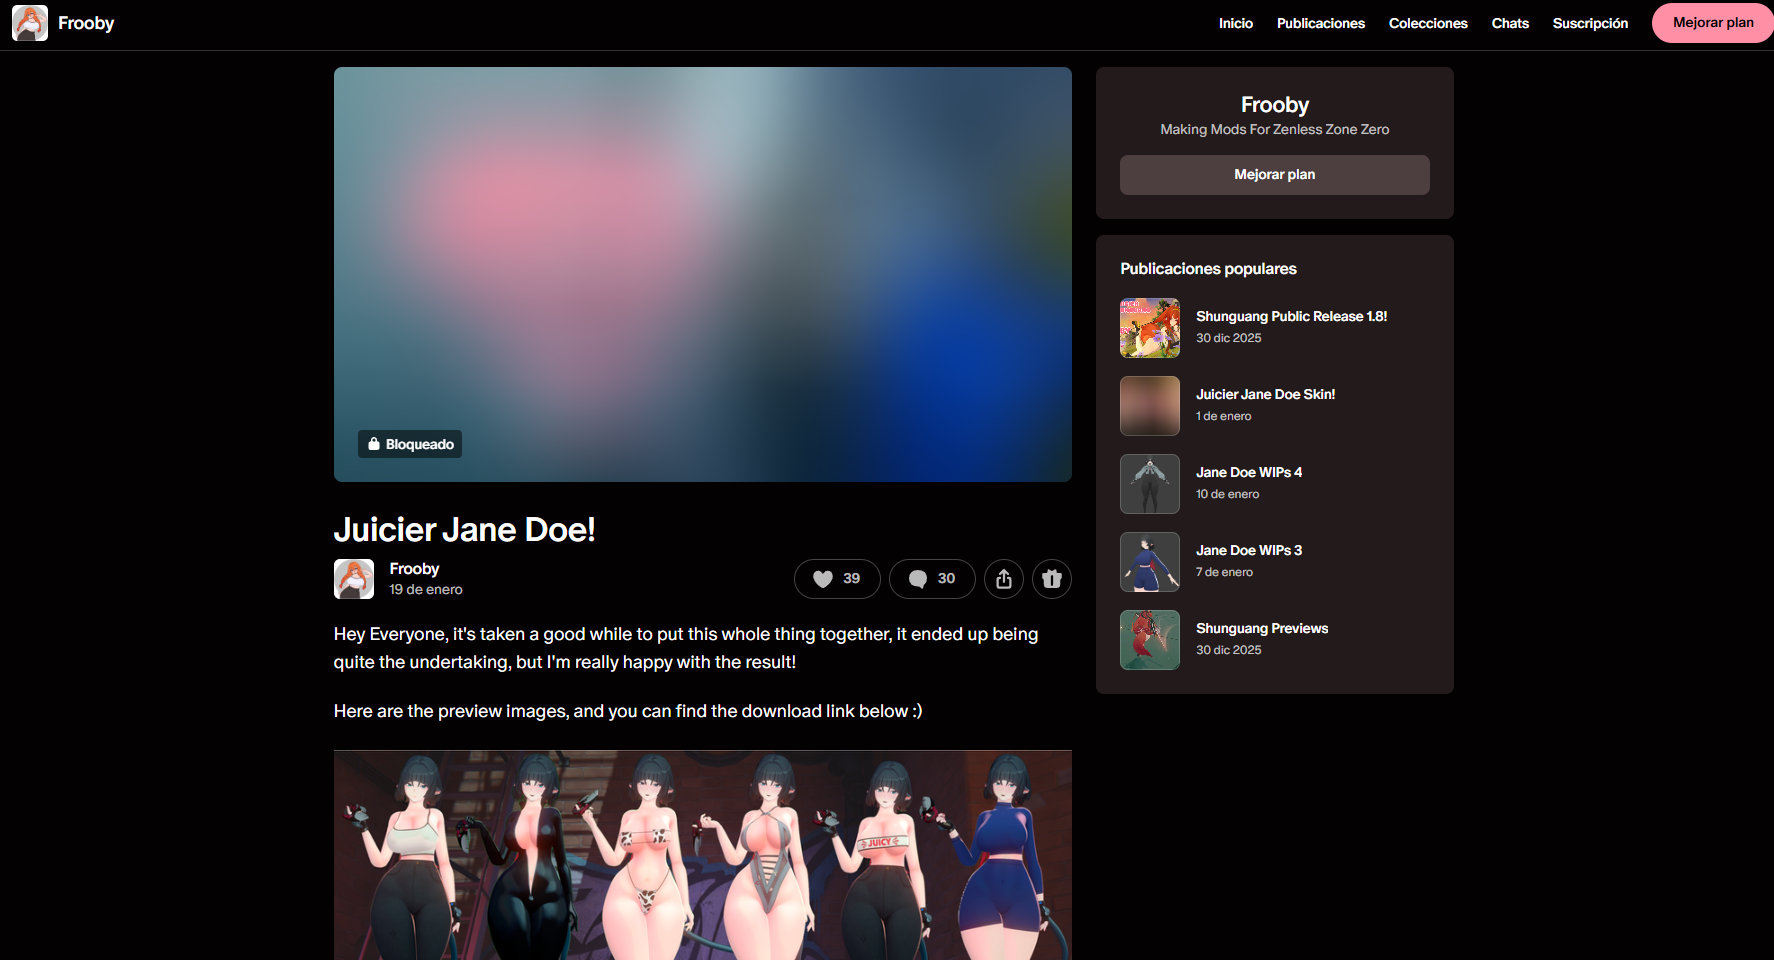The height and width of the screenshot is (960, 1774).
Task: Open Jane Doe WIPs 3 thumbnail
Action: coord(1150,562)
